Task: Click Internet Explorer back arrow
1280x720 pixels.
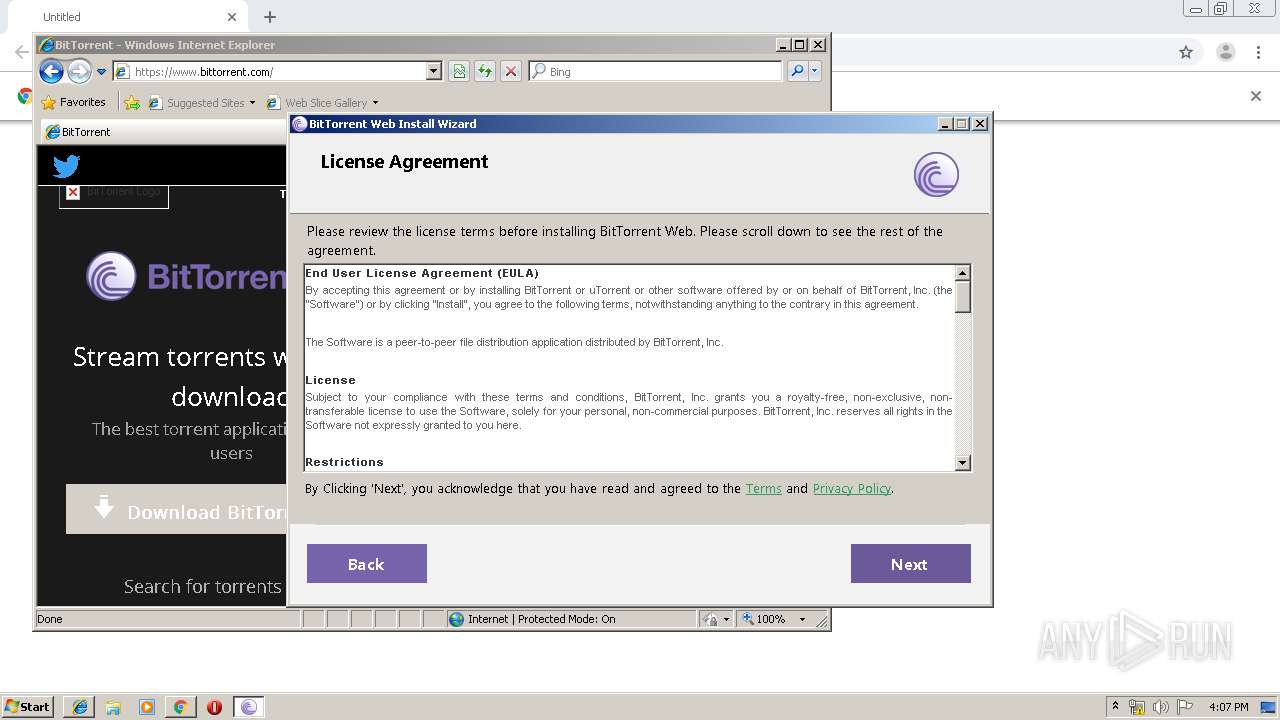Action: coord(52,71)
